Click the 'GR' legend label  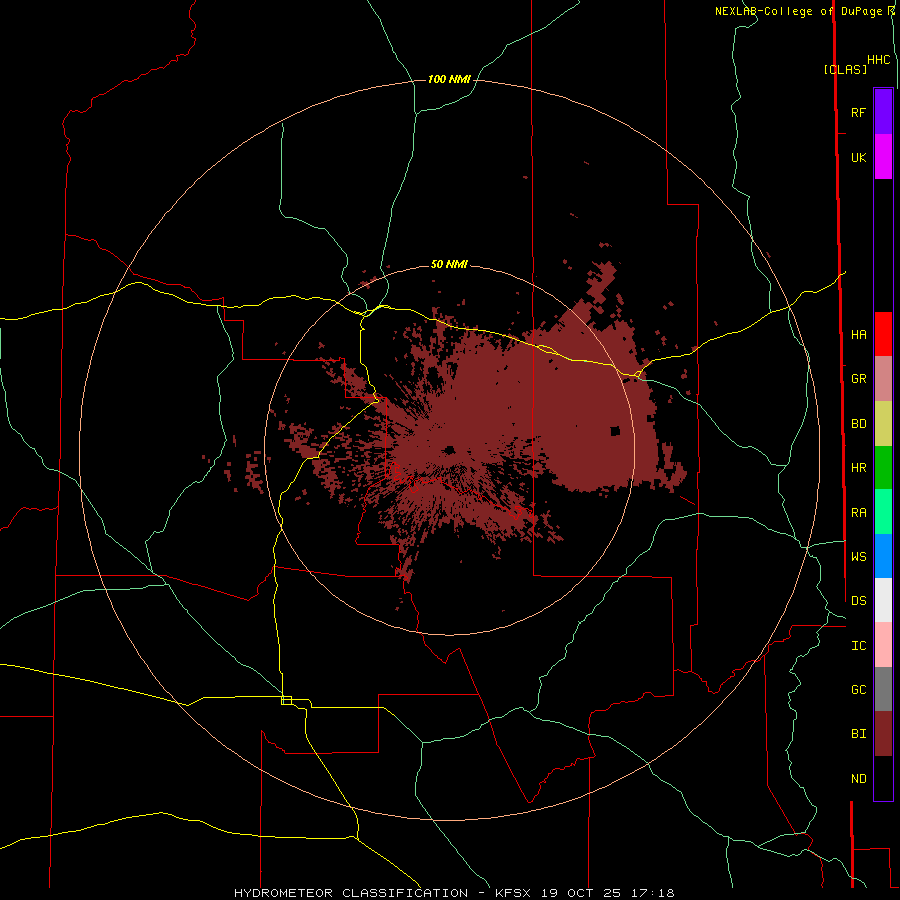[x=858, y=379]
